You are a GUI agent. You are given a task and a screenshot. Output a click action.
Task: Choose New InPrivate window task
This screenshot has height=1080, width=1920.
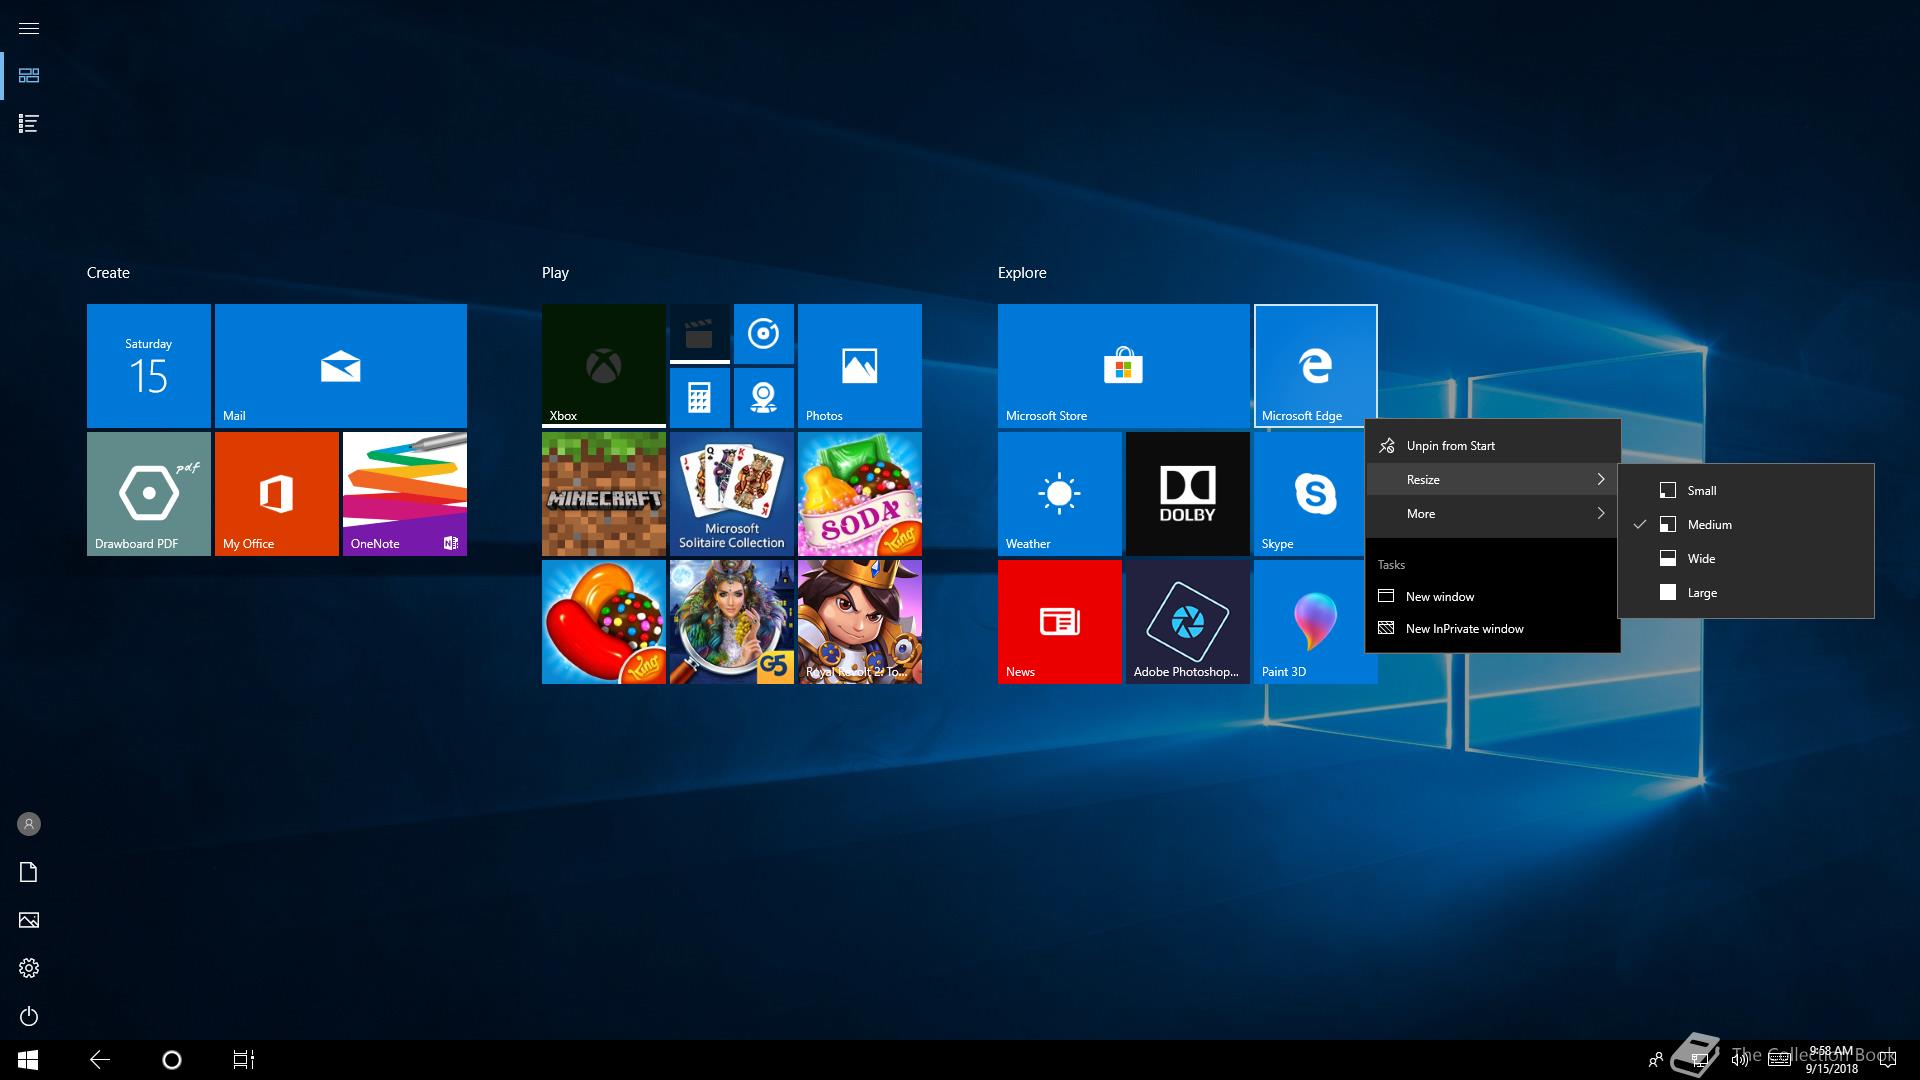point(1492,629)
